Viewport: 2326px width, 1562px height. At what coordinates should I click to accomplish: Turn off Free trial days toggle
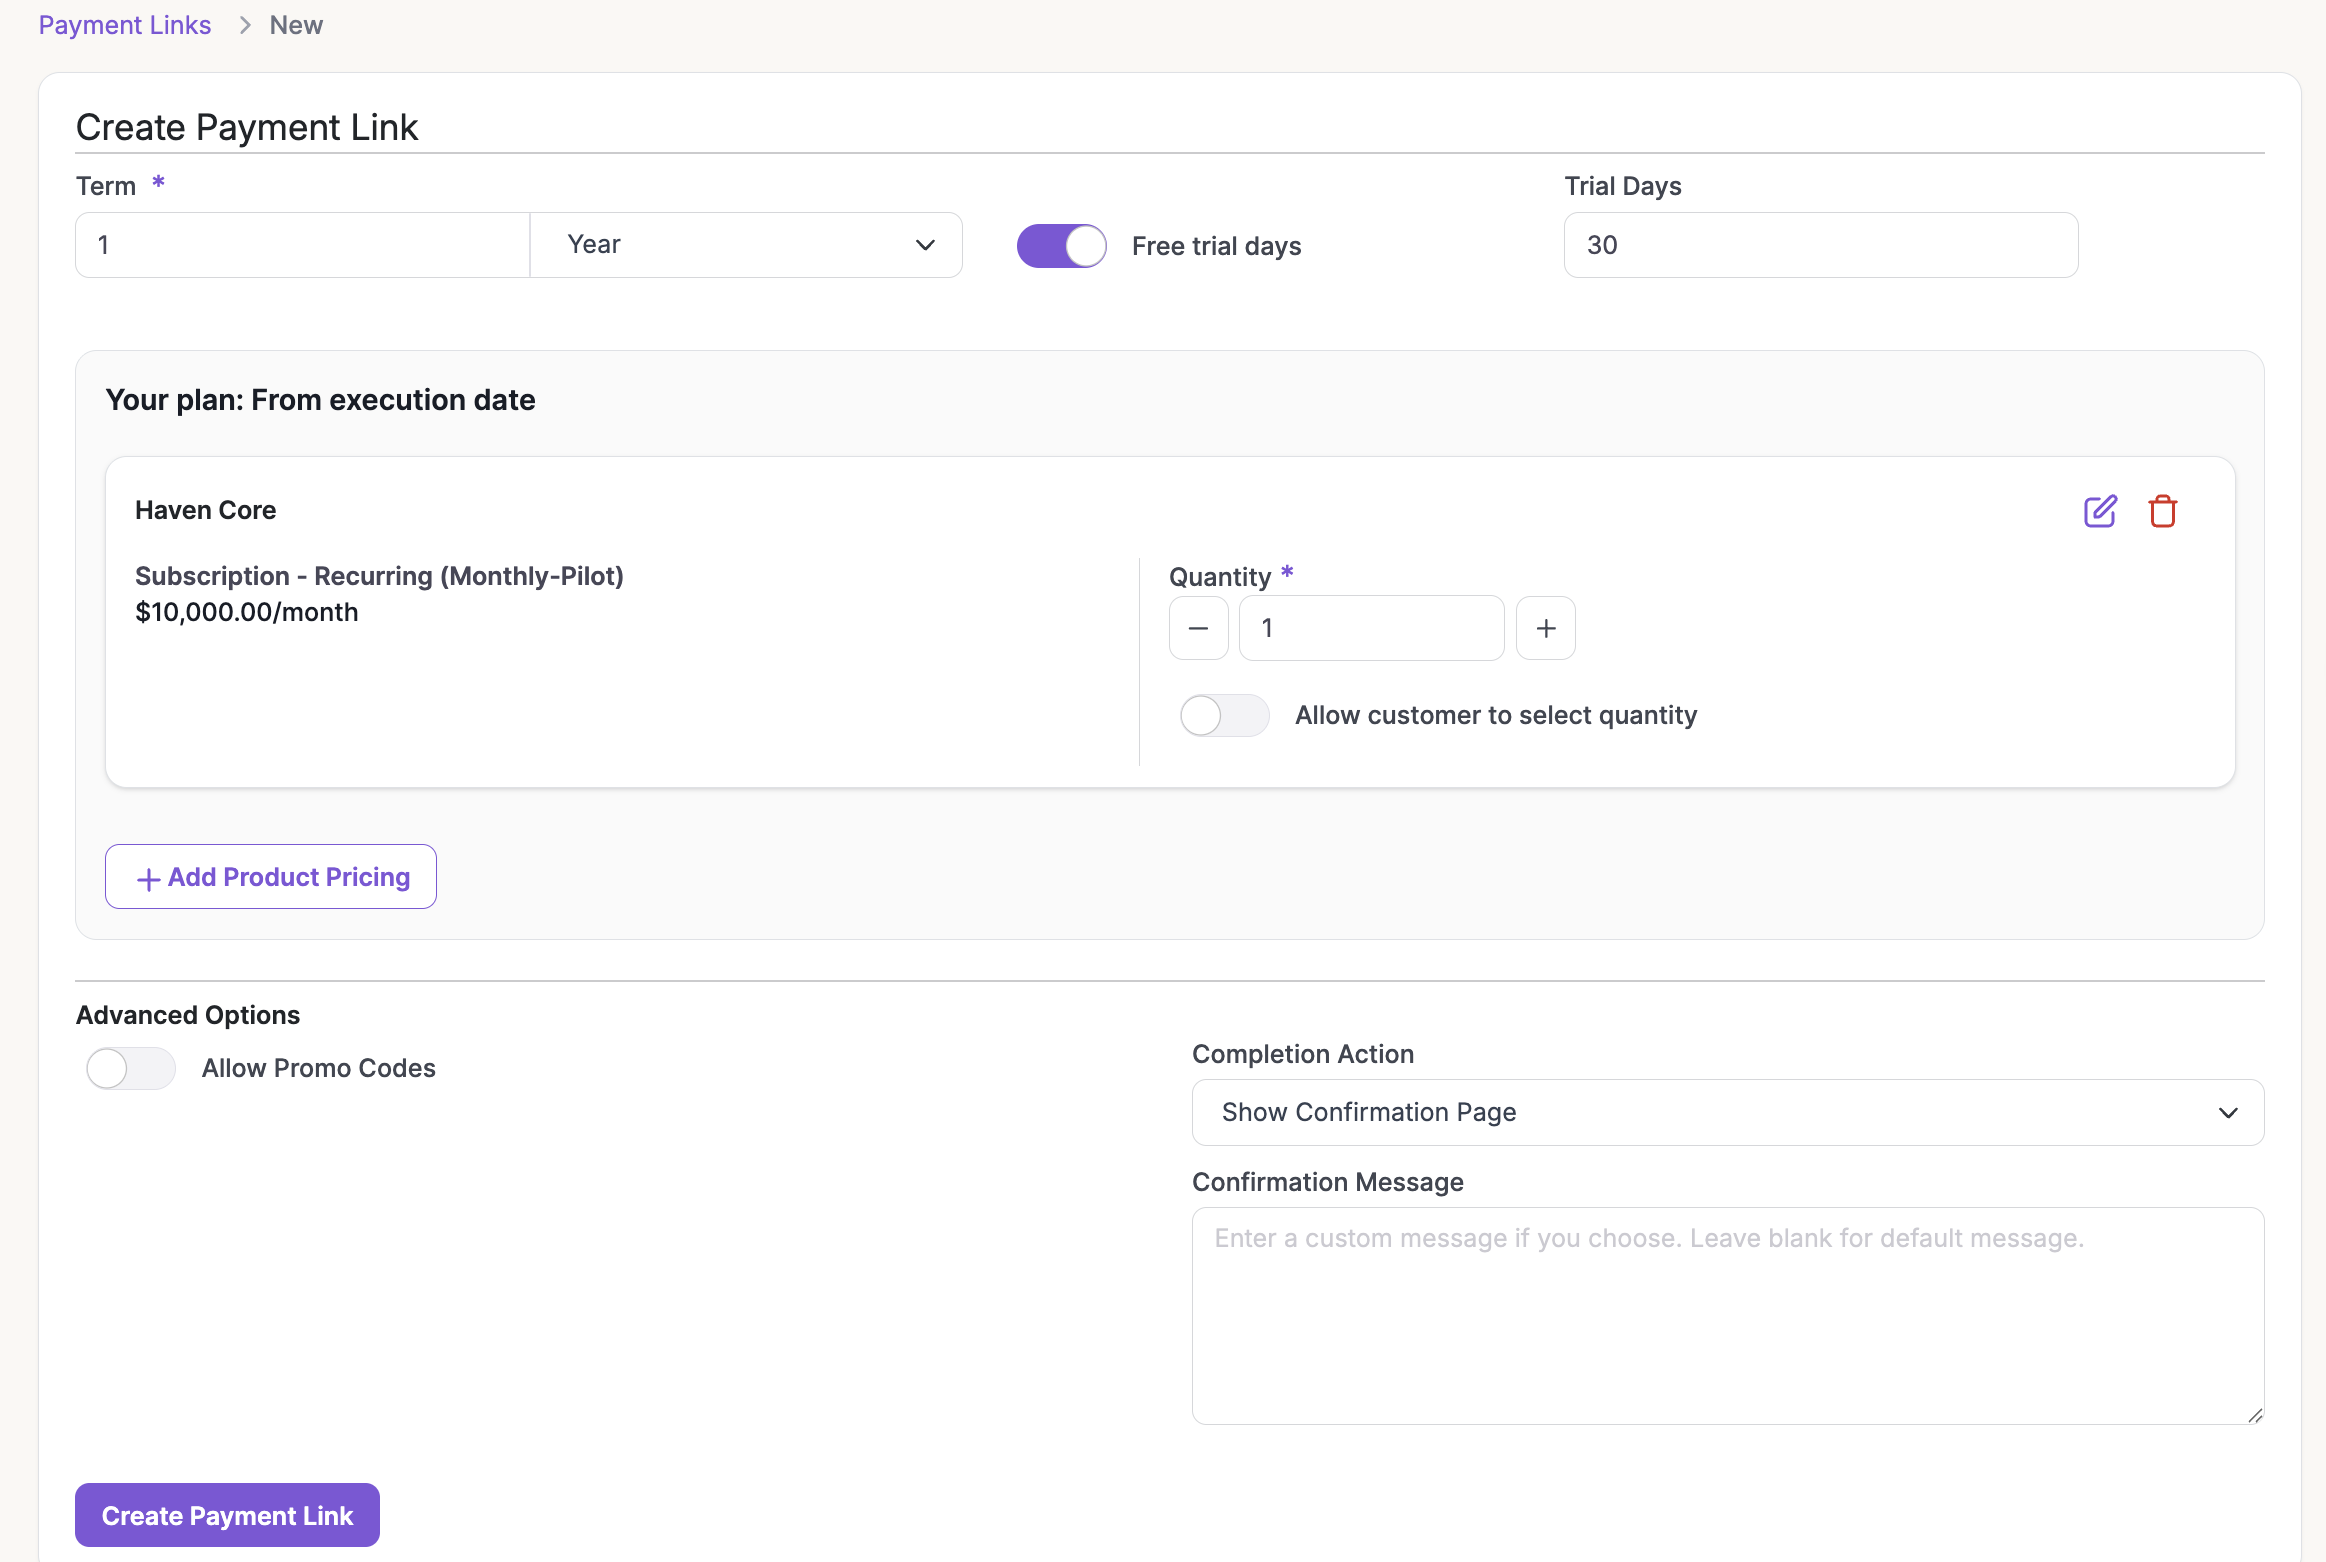pyautogui.click(x=1061, y=246)
